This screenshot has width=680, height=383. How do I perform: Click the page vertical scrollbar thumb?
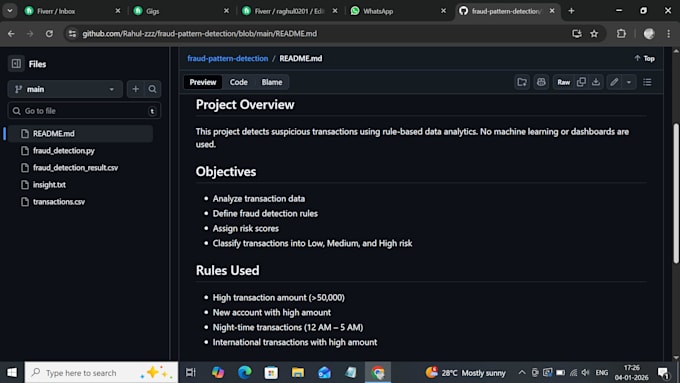[676, 193]
